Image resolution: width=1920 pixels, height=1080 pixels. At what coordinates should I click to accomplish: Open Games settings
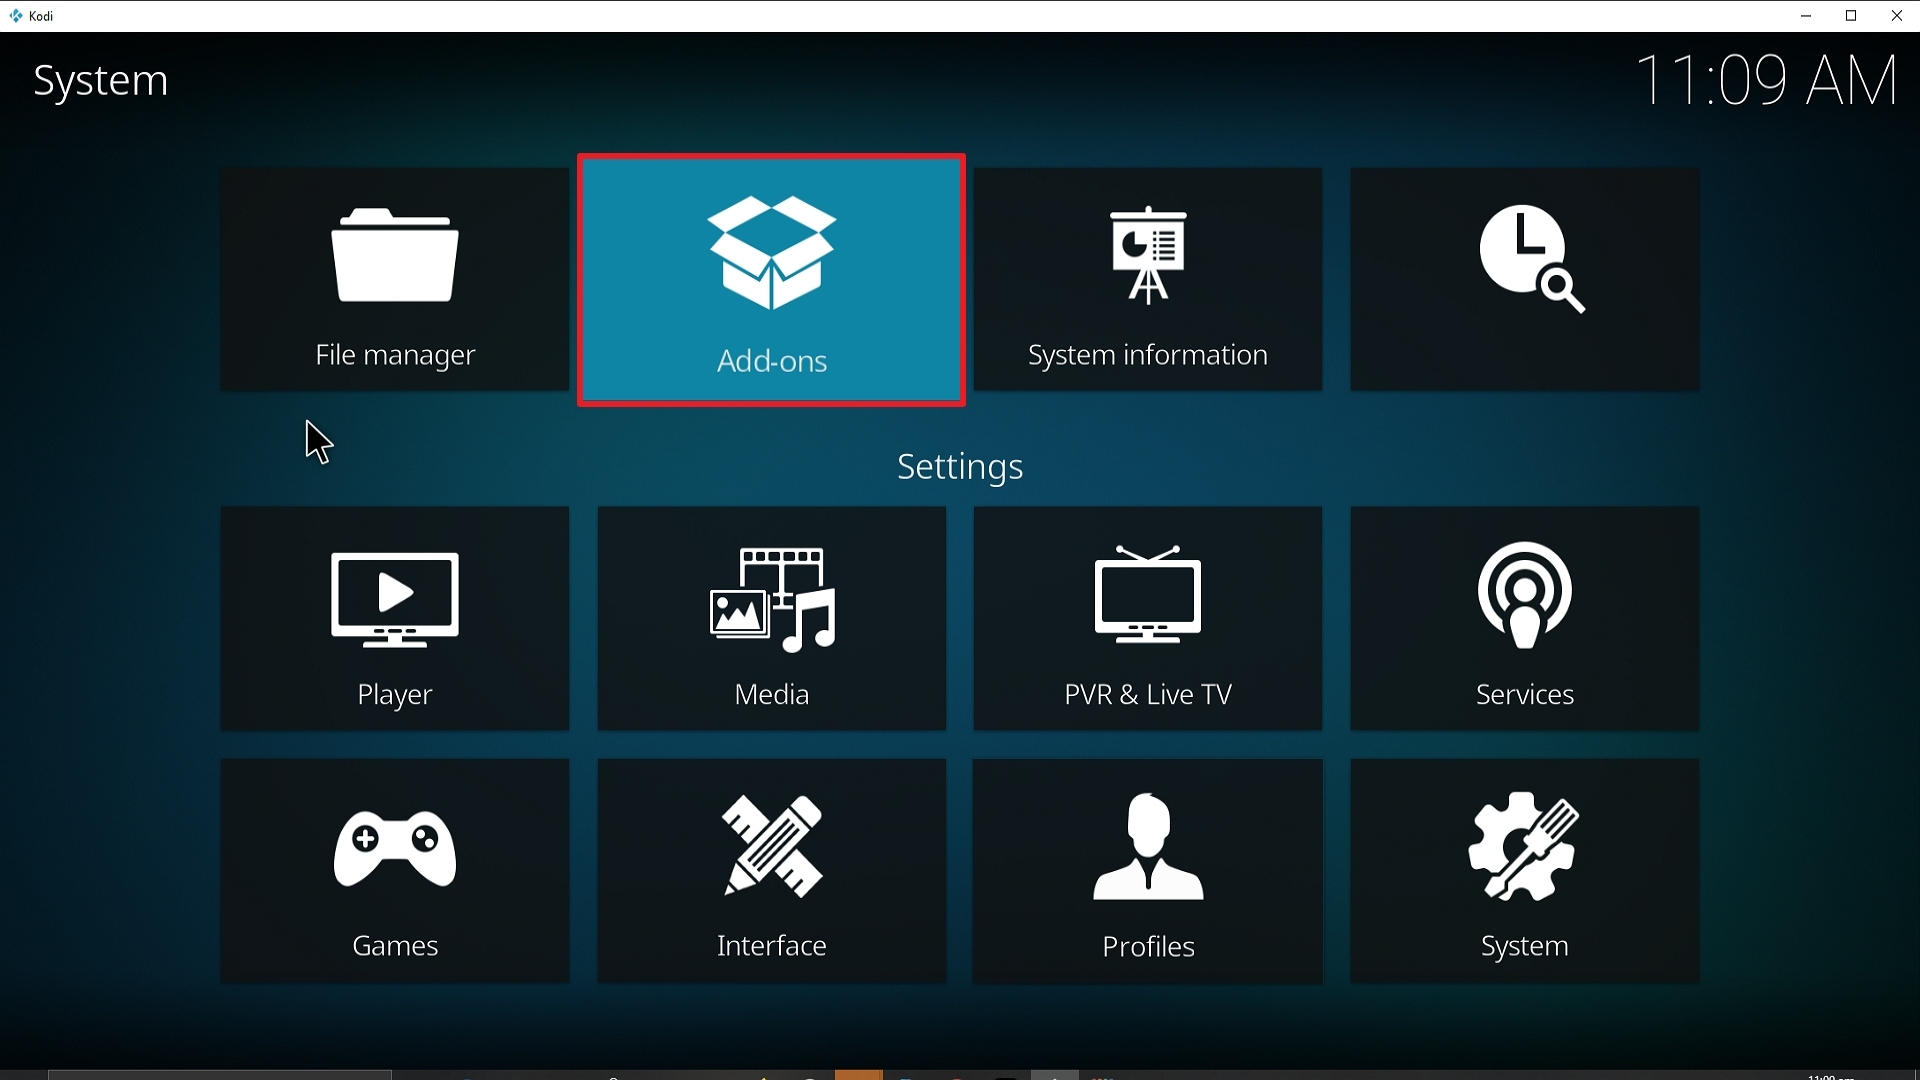click(x=395, y=871)
